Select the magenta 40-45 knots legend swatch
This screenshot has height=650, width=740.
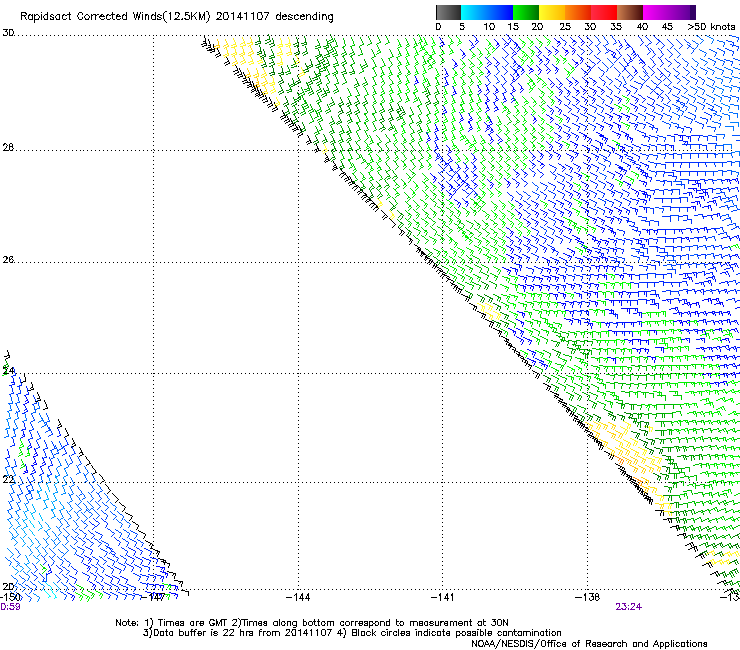click(656, 12)
